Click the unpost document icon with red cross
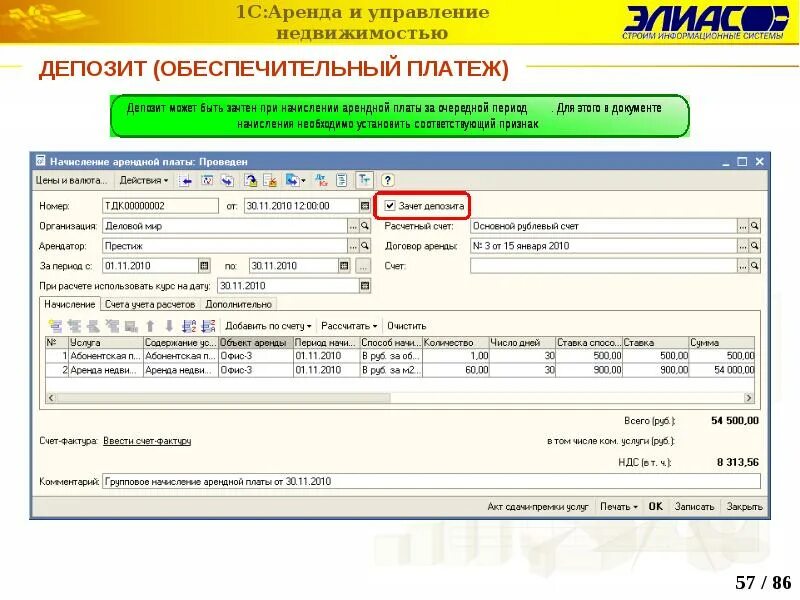This screenshot has width=800, height=600. pos(270,180)
